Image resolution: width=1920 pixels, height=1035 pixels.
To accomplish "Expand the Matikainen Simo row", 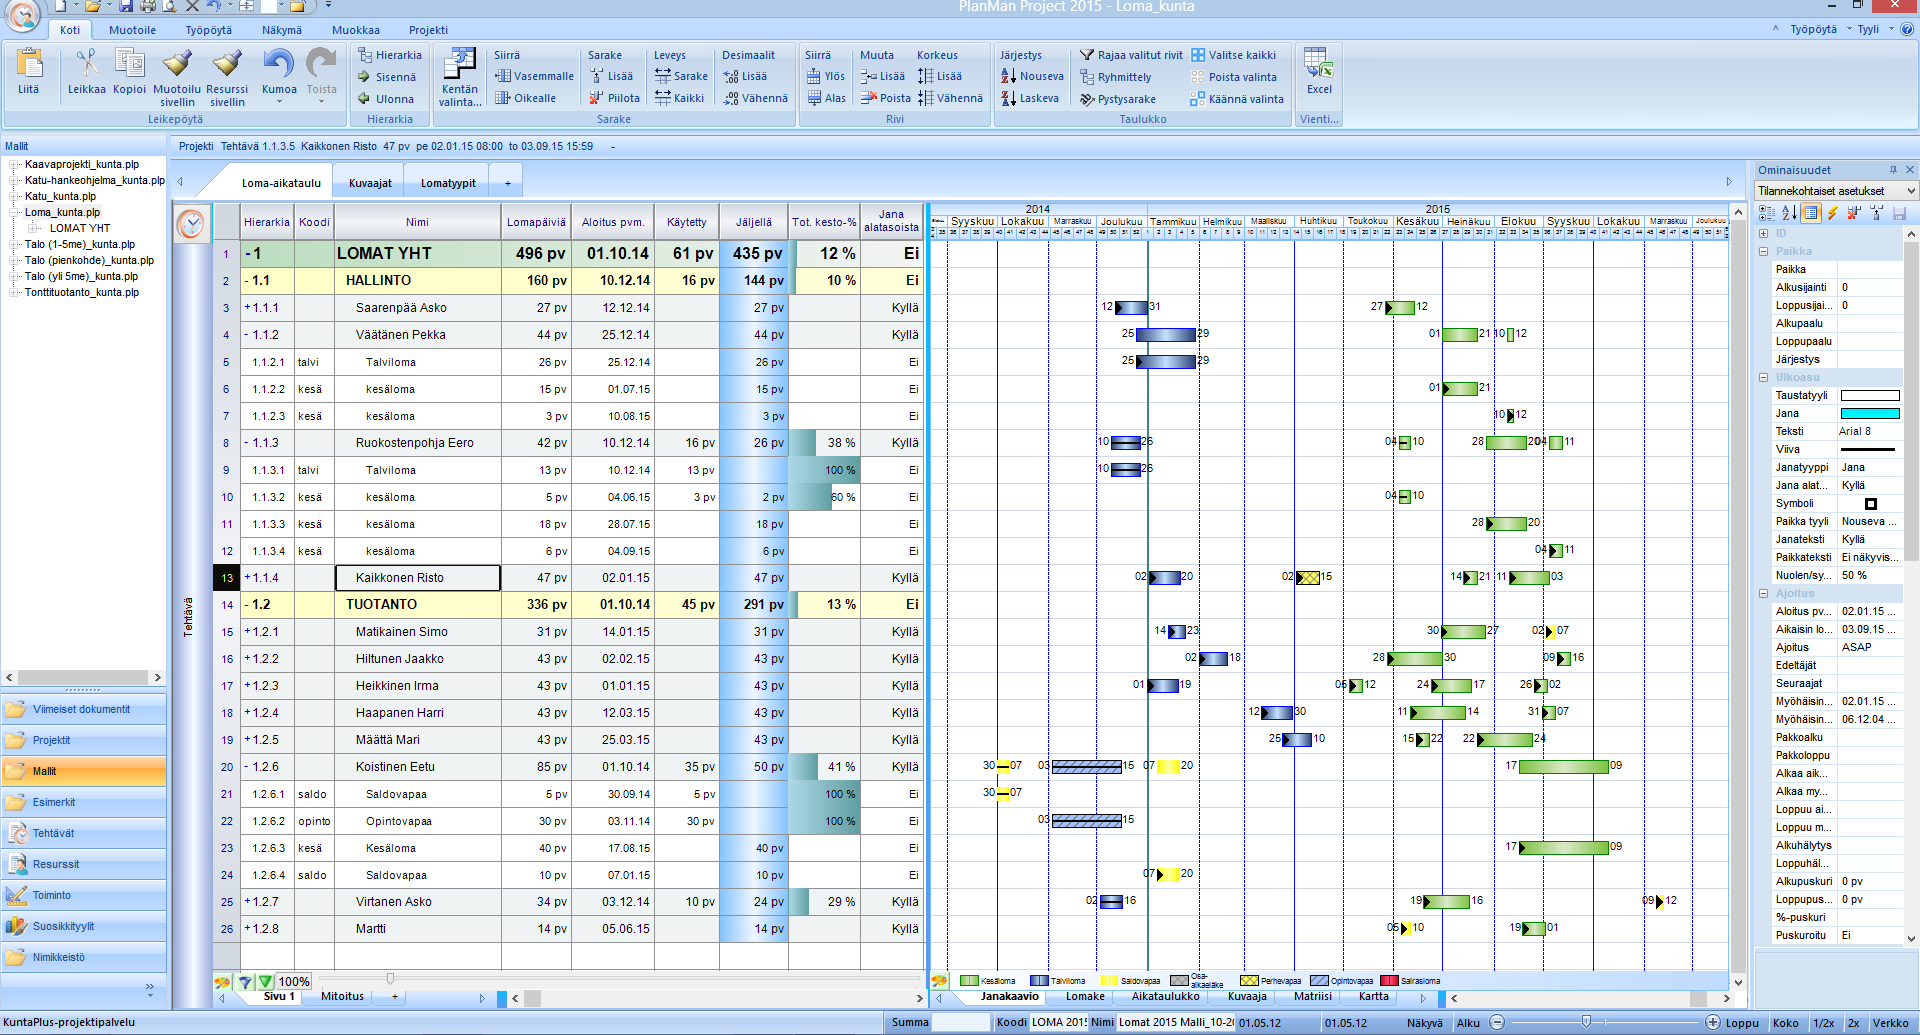I will [x=248, y=632].
